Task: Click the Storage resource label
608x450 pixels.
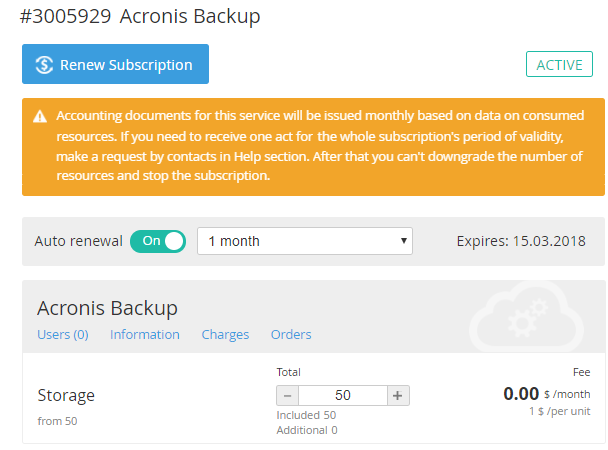Action: [x=66, y=396]
